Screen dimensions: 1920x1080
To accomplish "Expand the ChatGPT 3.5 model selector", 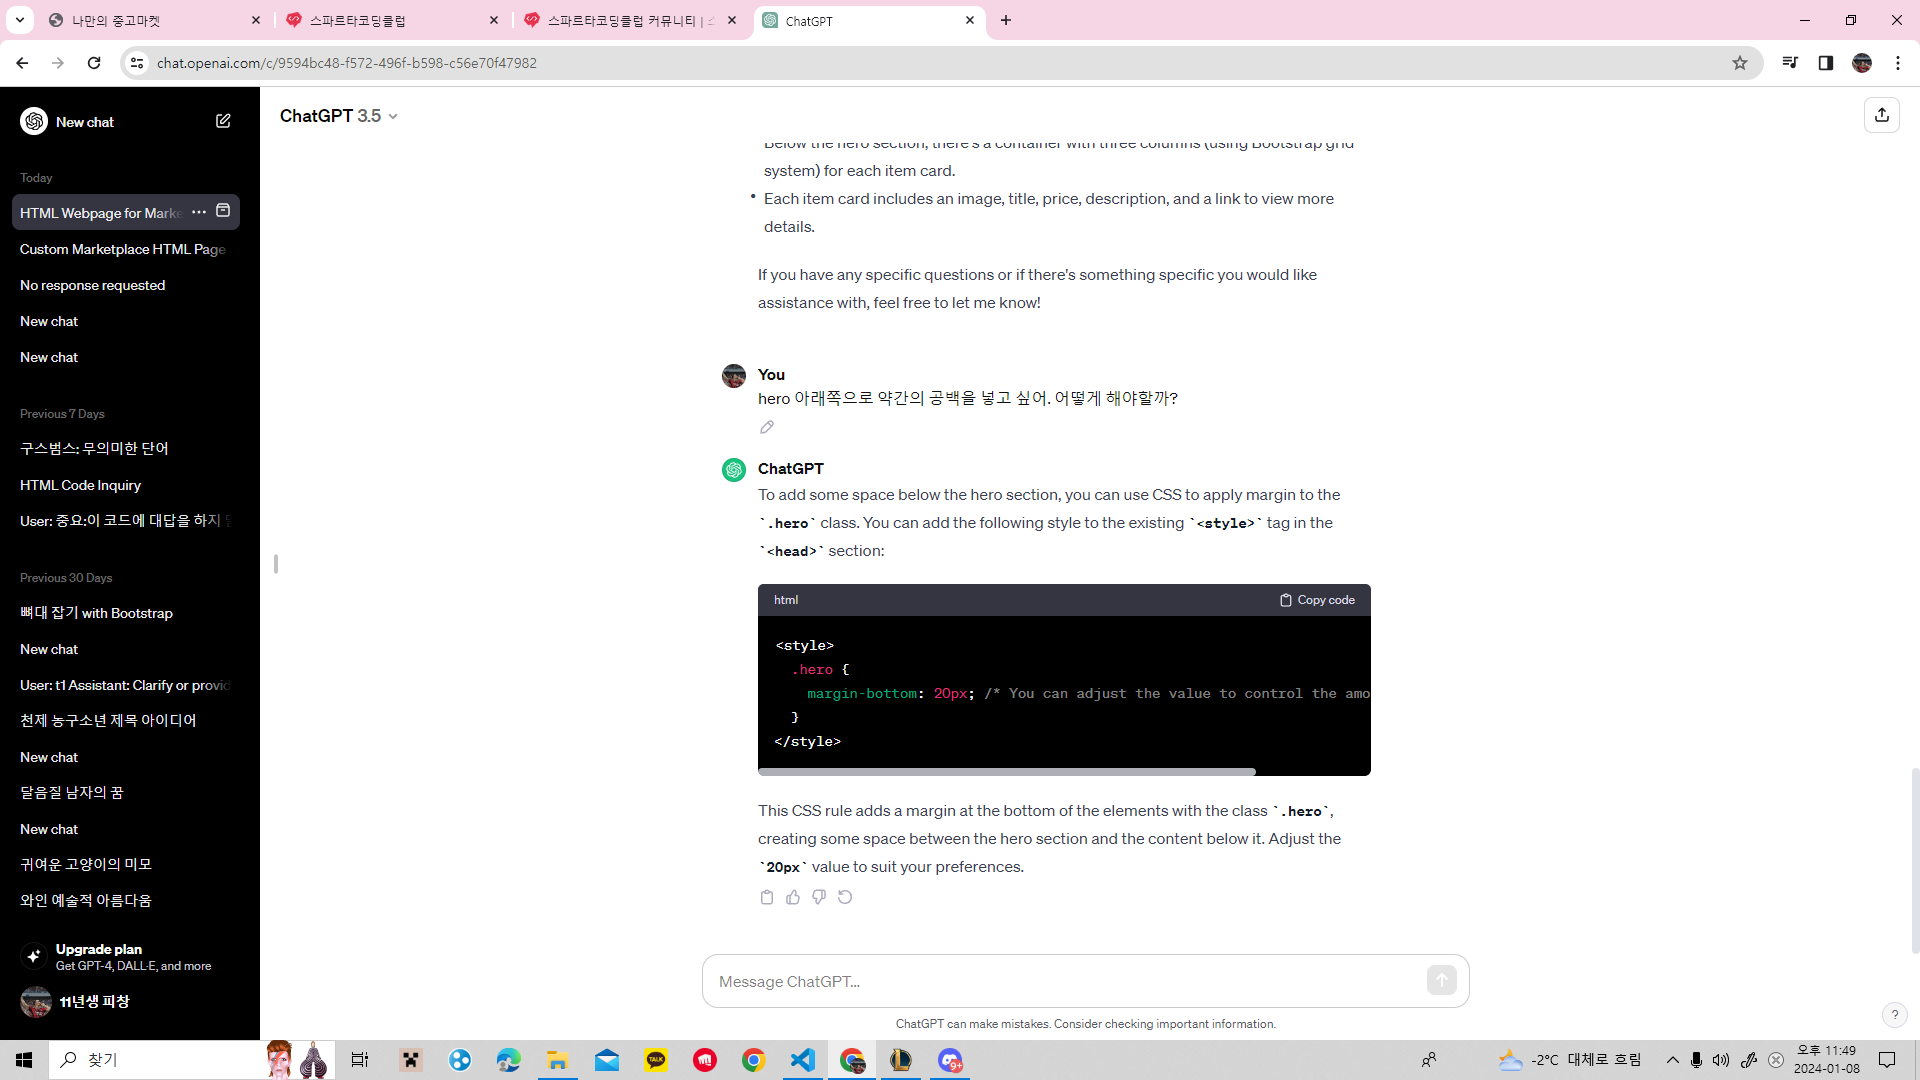I will click(339, 116).
